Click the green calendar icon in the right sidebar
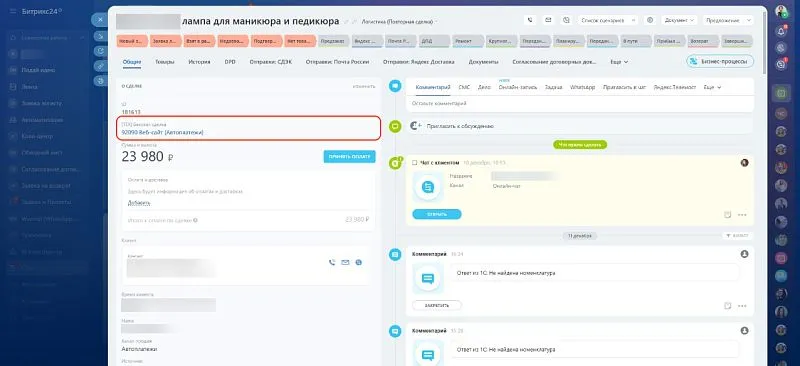The width and height of the screenshot is (800, 366). pyautogui.click(x=781, y=93)
